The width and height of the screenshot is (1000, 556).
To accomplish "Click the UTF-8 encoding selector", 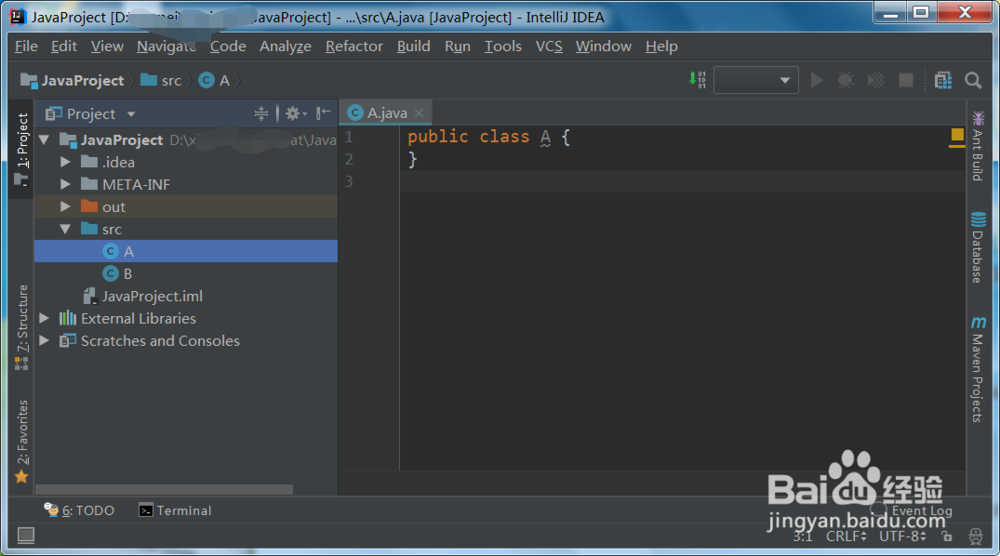I will pos(902,536).
